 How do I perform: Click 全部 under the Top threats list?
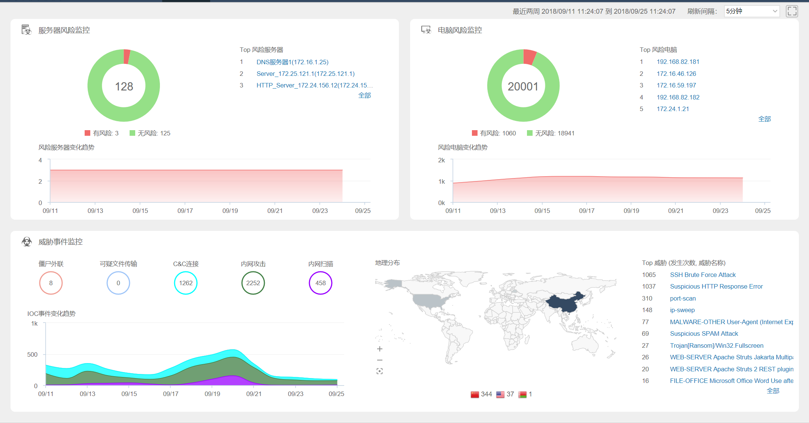pos(772,391)
